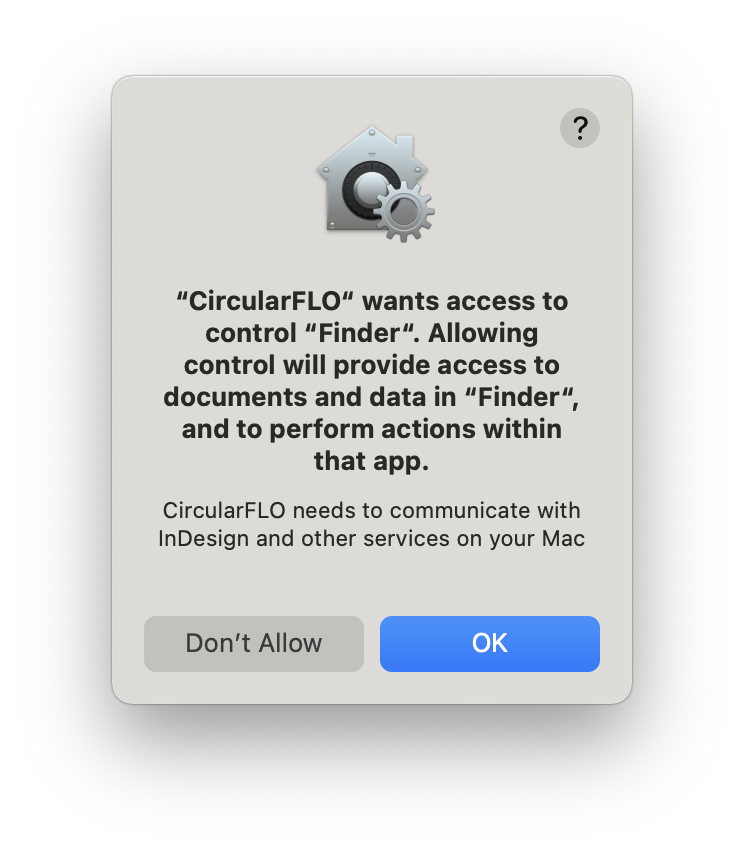Allow CircularFLO access with the OK button
The image size is (744, 852).
tap(490, 643)
